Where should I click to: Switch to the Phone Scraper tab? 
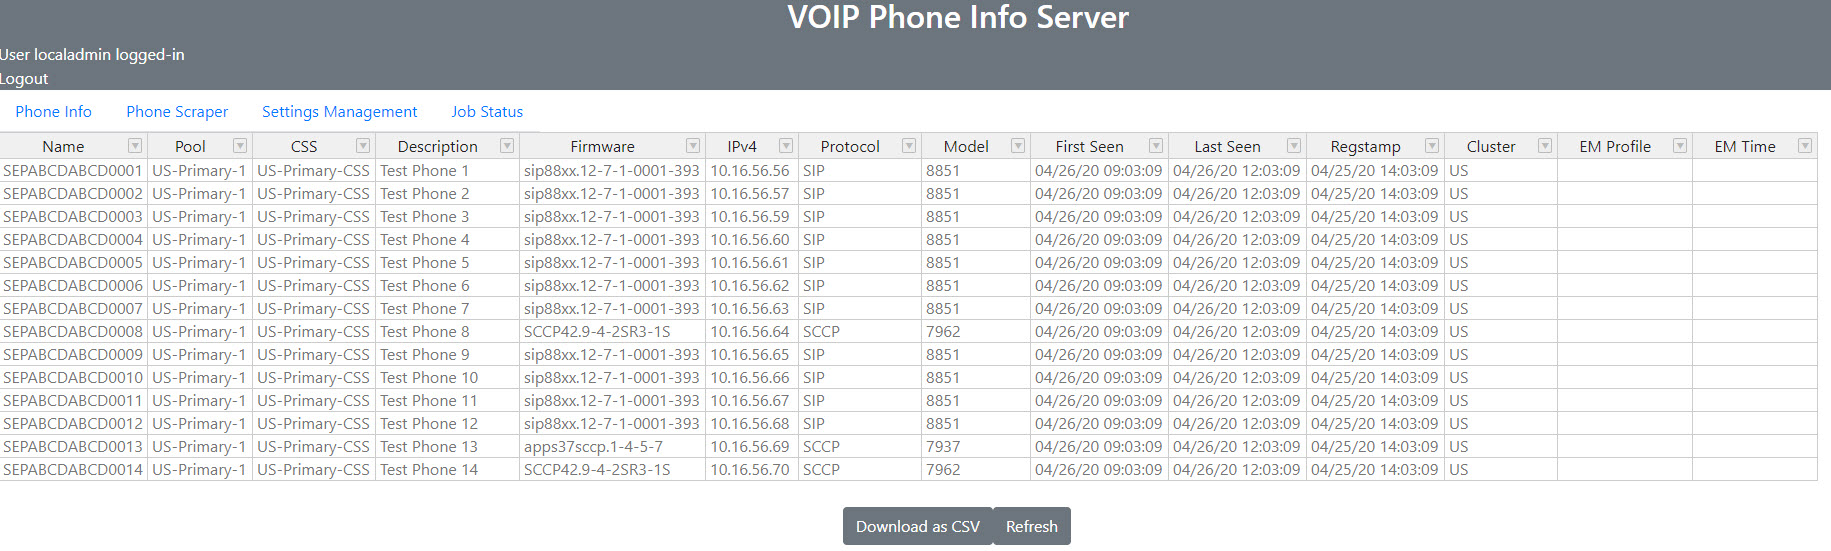(177, 112)
